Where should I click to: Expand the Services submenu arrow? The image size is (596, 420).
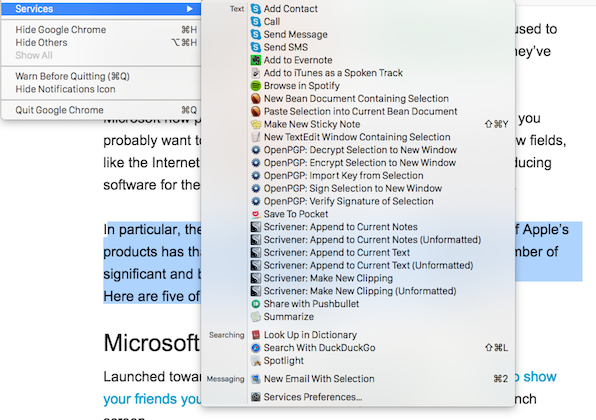point(189,9)
